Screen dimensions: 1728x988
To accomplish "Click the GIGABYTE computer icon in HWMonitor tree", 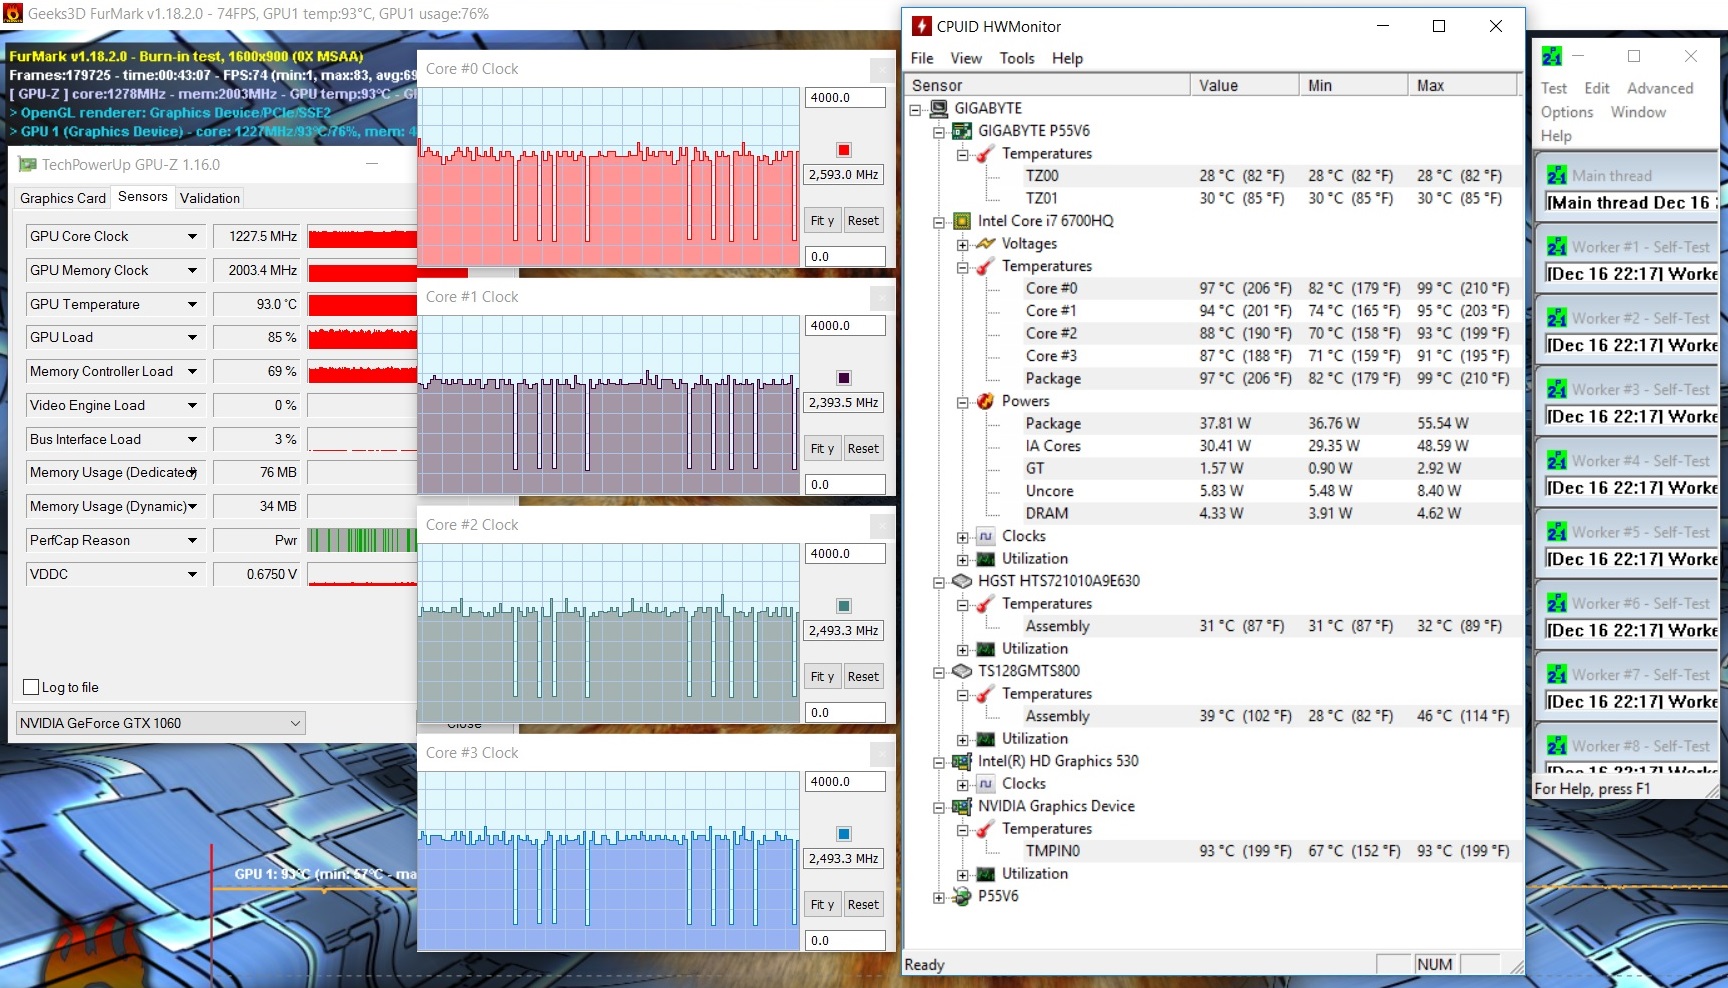I will coord(938,108).
